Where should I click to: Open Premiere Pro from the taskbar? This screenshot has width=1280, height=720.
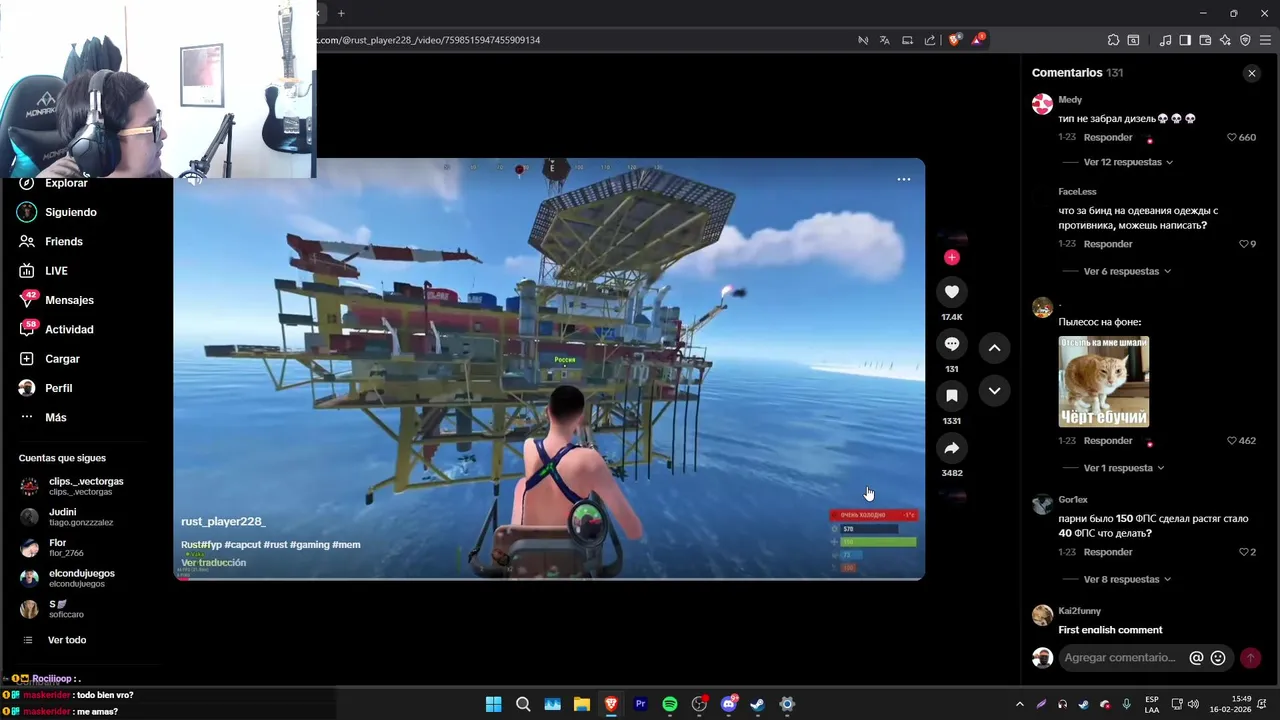coord(641,704)
